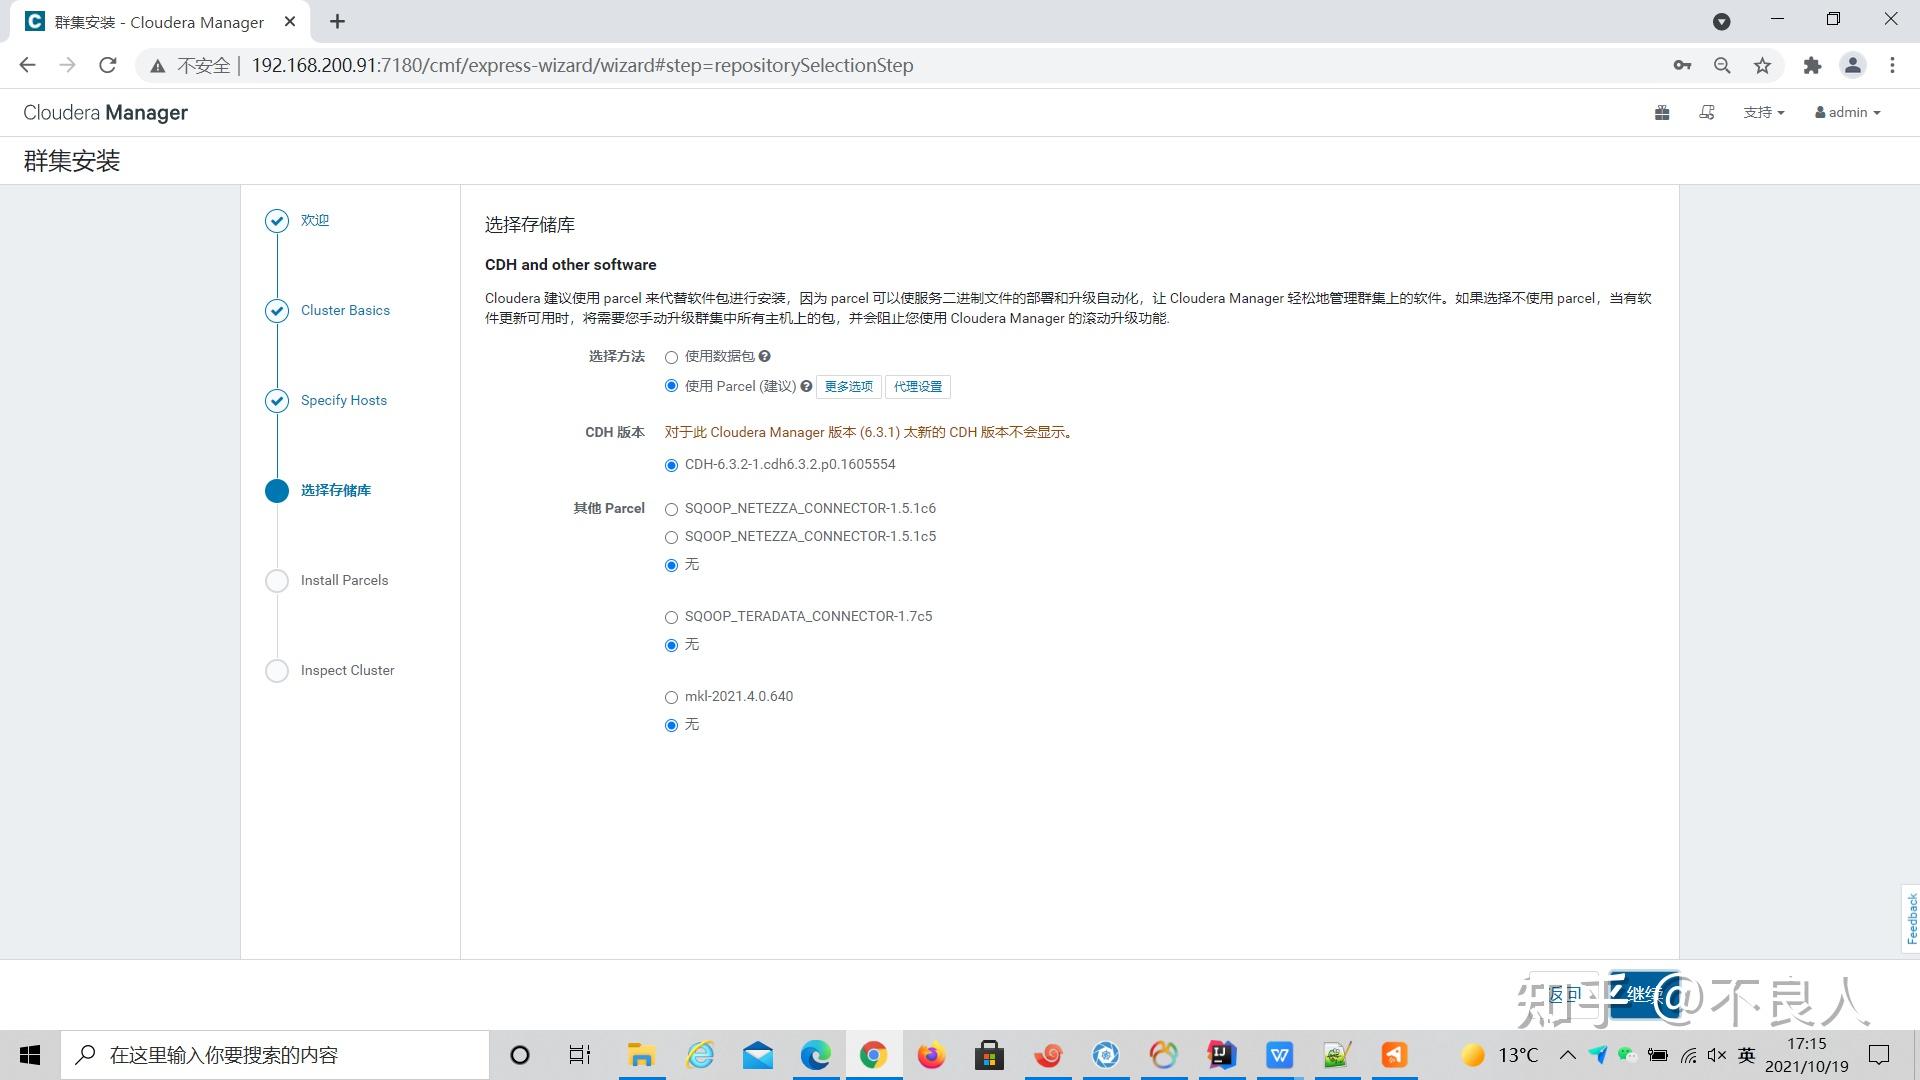Click the help icon next to 使用数据包
Viewport: 1920px width, 1080px height.
click(x=763, y=357)
